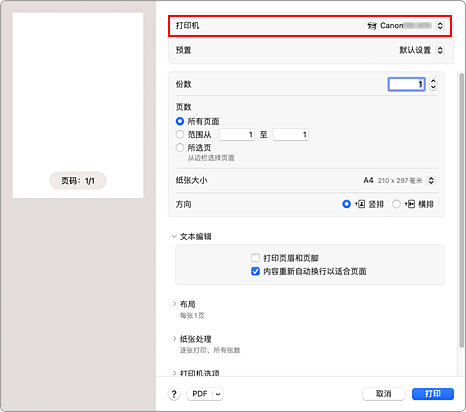Image resolution: width=466 pixels, height=412 pixels.
Task: Open the 纸张大小 A4 paper size dropdown
Action: click(431, 180)
